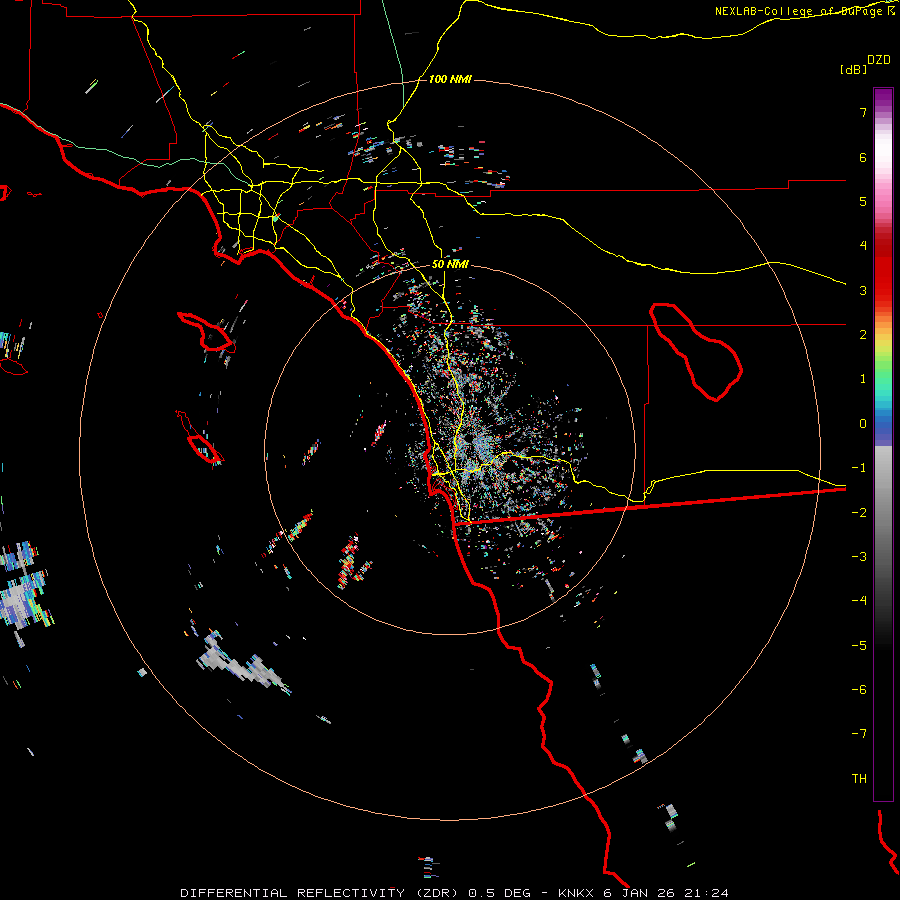The width and height of the screenshot is (900, 900).
Task: Click the 0.5 DEG elevation angle text
Action: 500,893
